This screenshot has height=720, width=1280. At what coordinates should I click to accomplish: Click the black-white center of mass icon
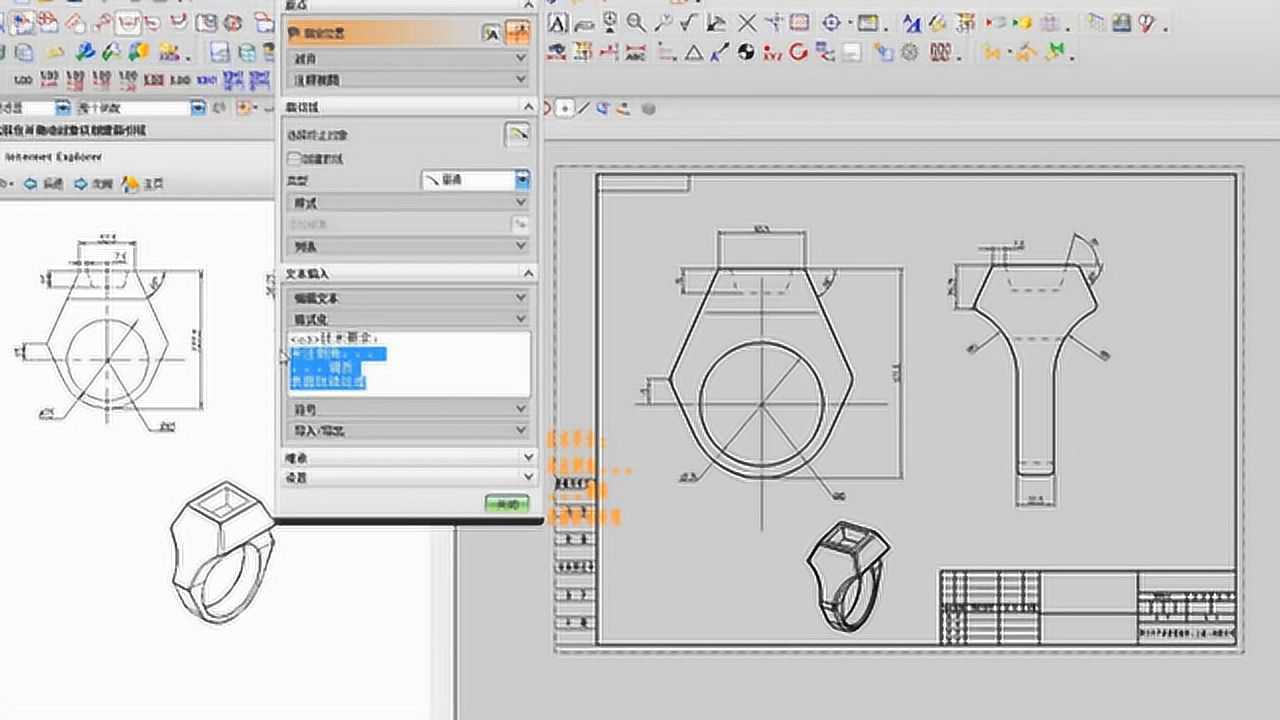click(x=746, y=53)
